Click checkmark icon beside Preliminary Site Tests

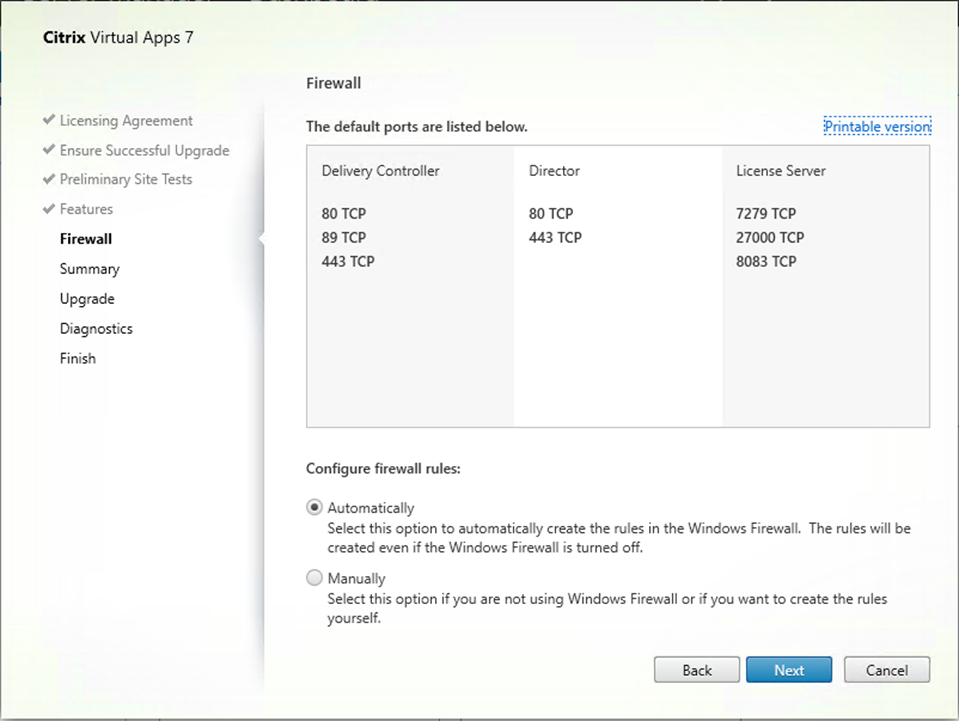pyautogui.click(x=49, y=179)
